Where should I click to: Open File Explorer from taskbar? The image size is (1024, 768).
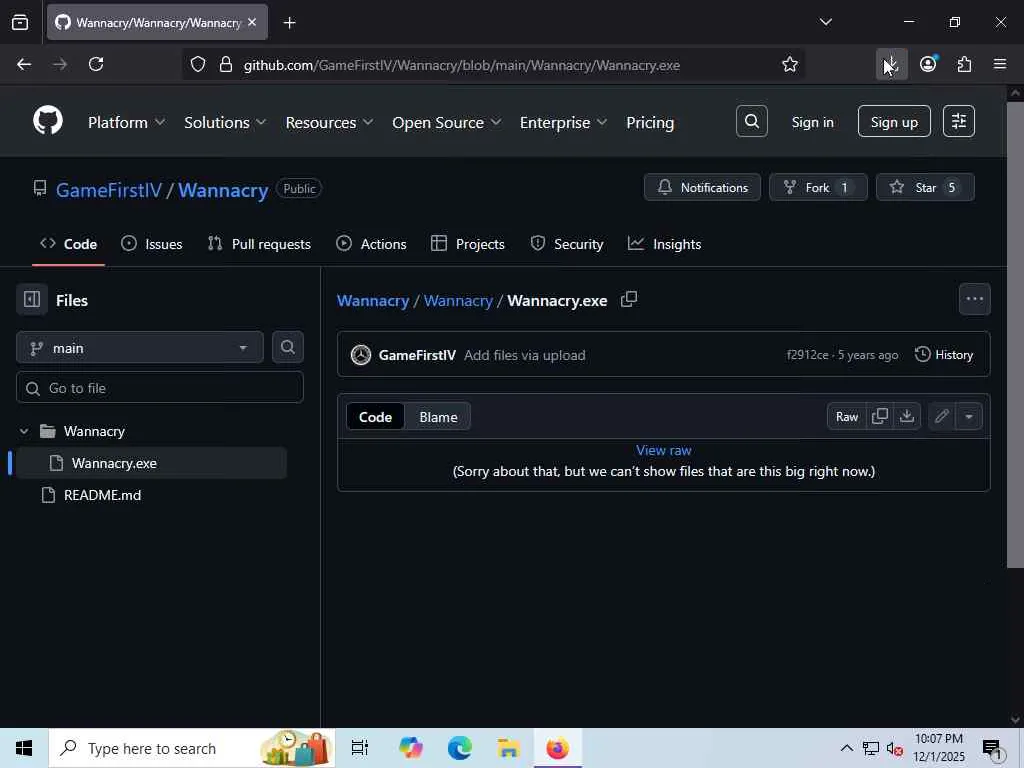tap(507, 748)
